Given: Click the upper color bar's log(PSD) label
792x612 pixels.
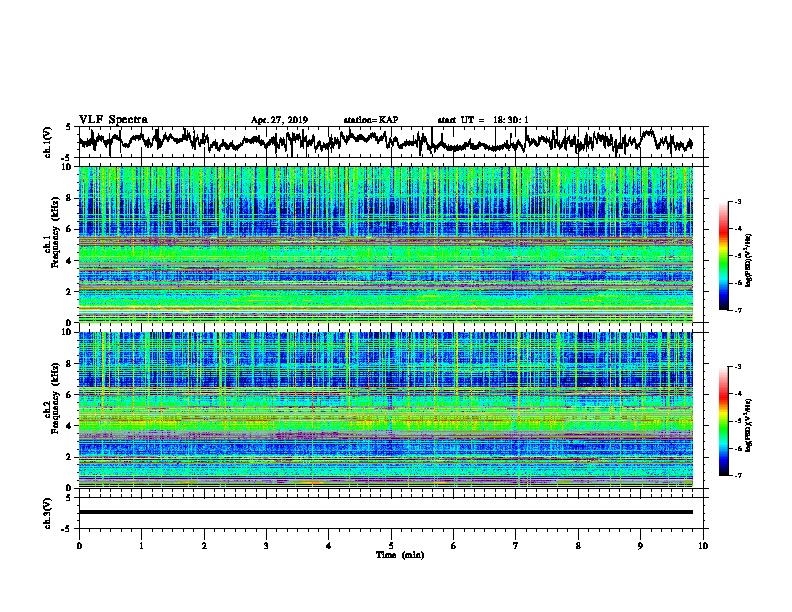Looking at the screenshot, I should coord(749,261).
